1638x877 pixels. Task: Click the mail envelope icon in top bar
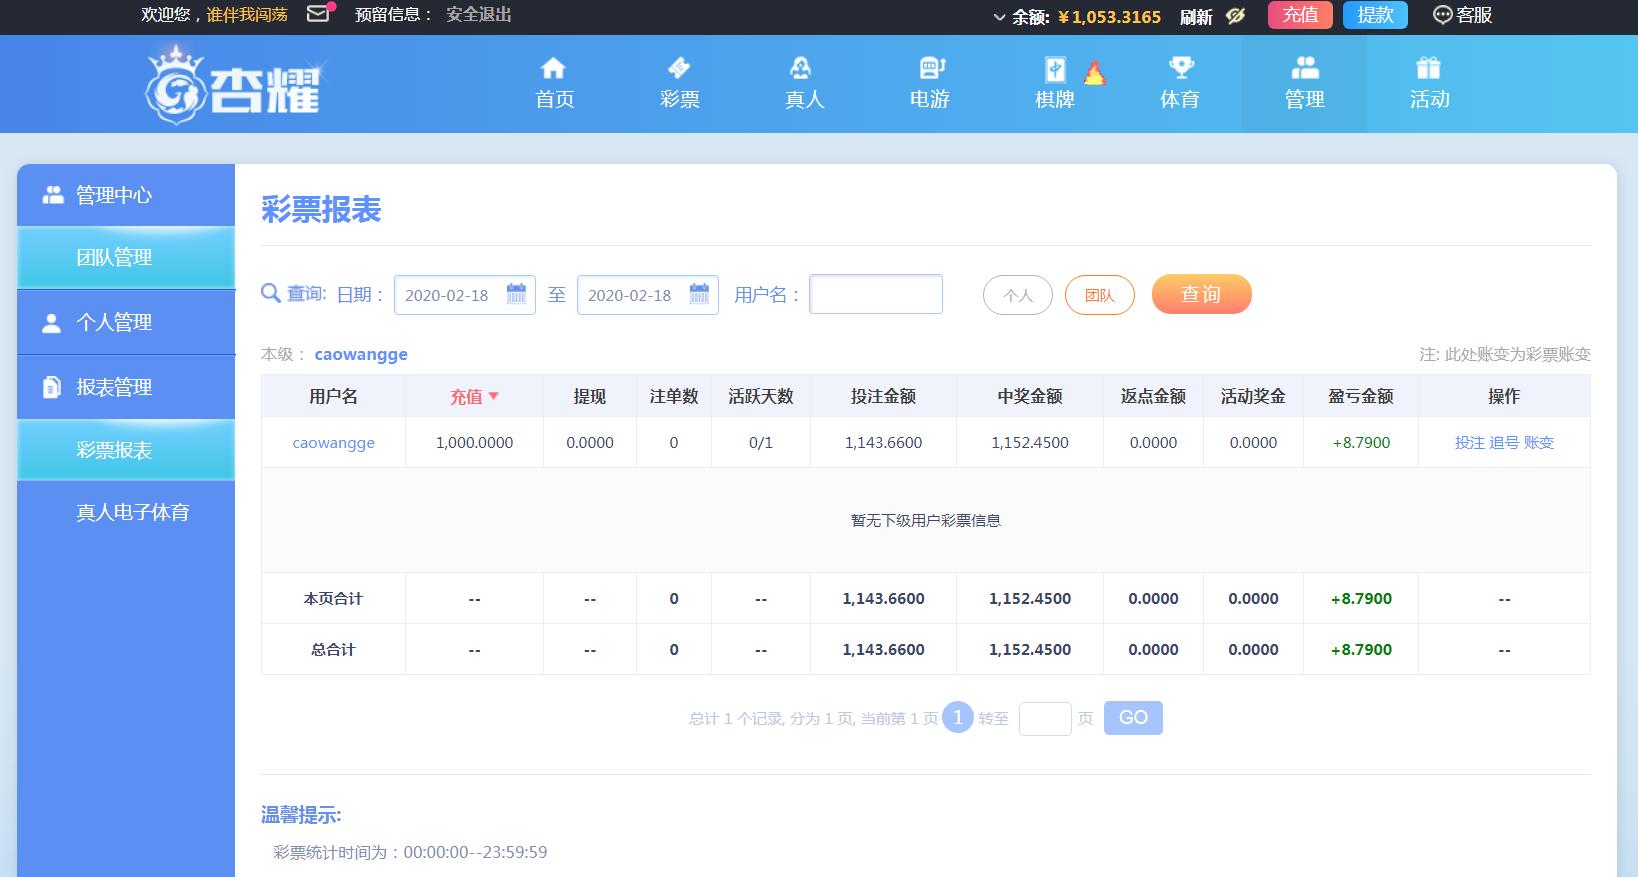(318, 14)
